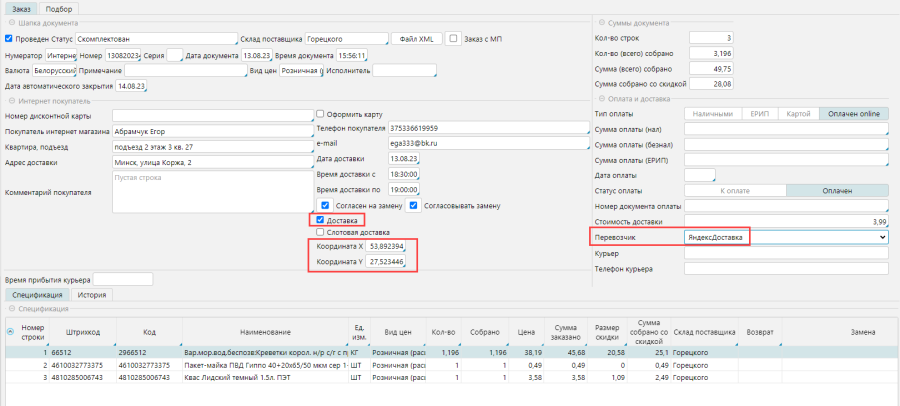Viewport: 900px width, 406px height.
Task: Uncheck the Доставка checkbox
Action: point(320,219)
